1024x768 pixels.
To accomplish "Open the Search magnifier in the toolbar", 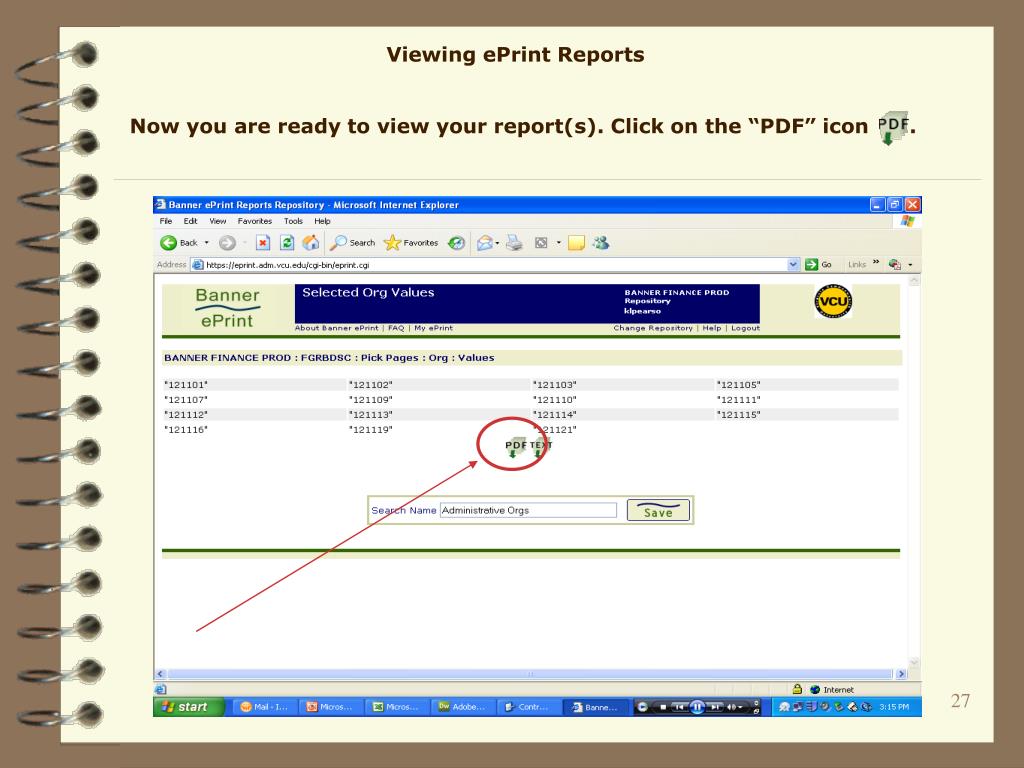I will 338,243.
